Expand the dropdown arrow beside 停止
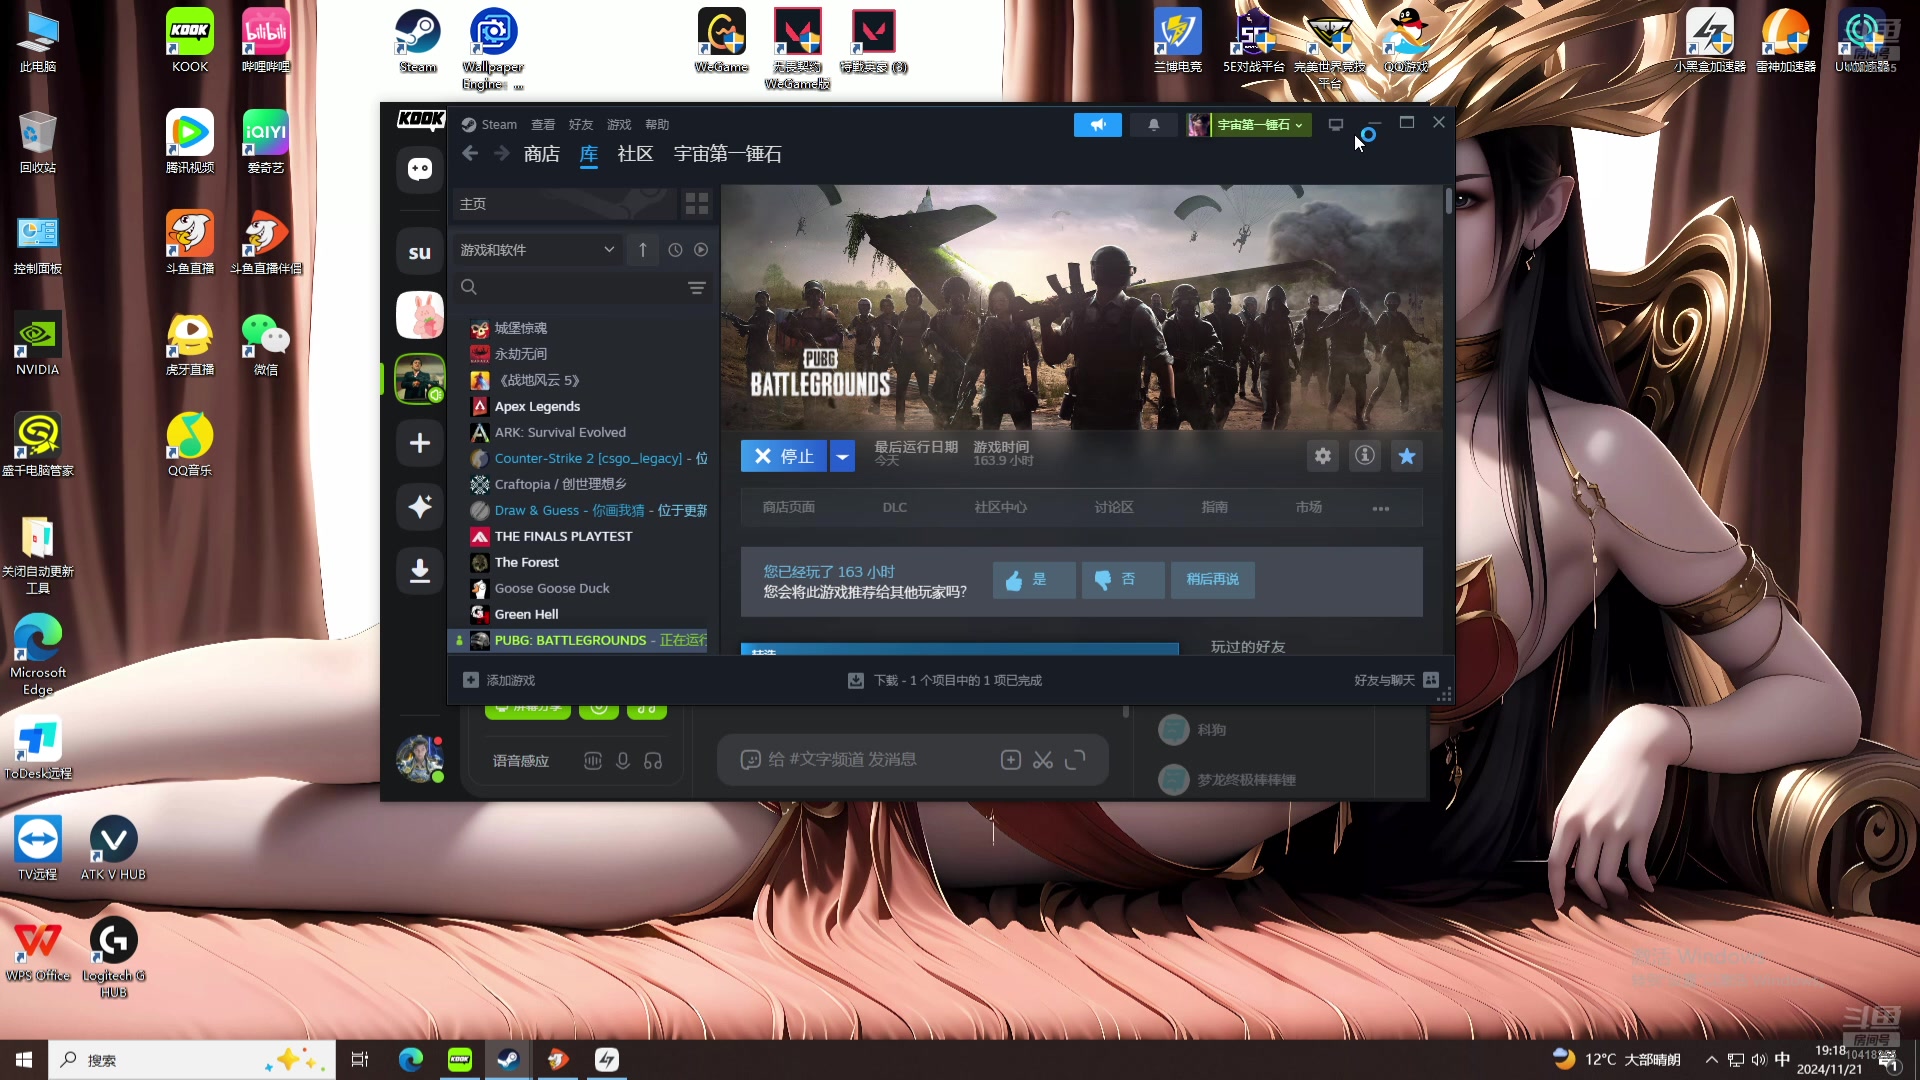Image resolution: width=1920 pixels, height=1080 pixels. click(x=843, y=456)
